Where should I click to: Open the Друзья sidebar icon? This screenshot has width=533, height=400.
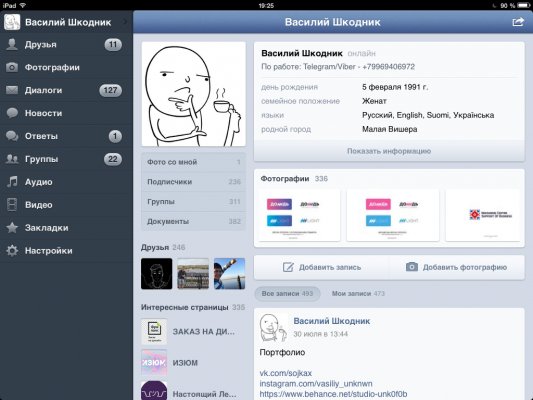pos(12,45)
